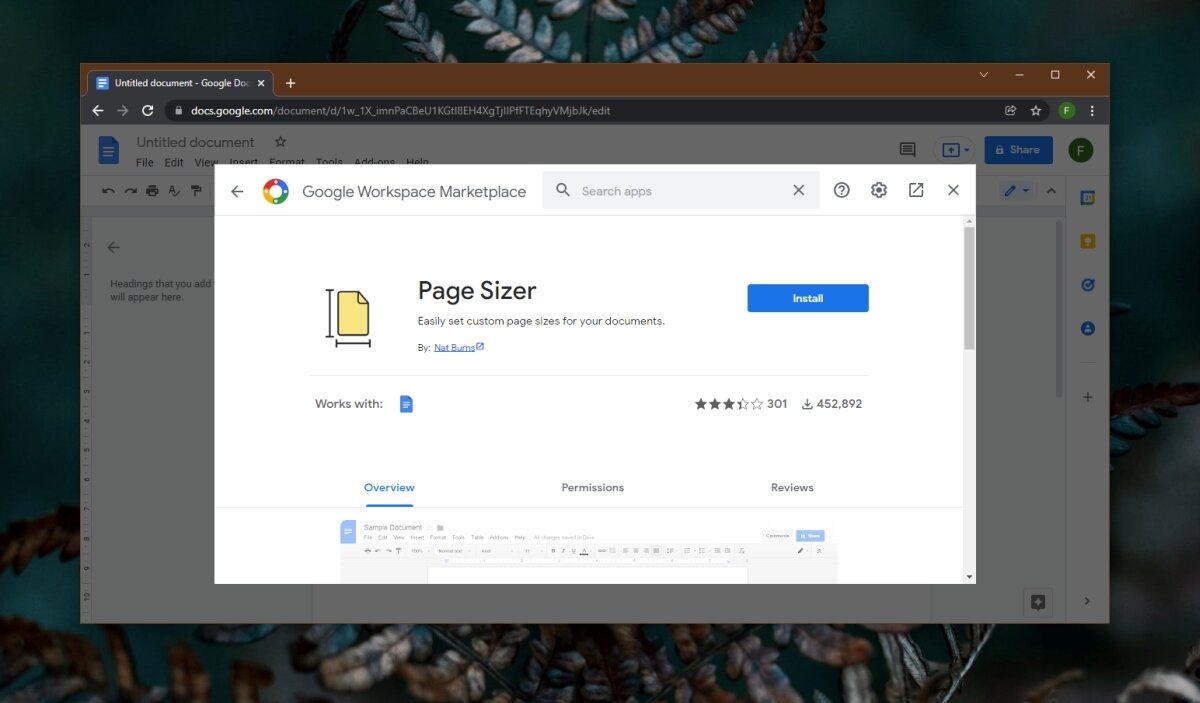Hide the right side panel with the chevron
This screenshot has height=703, width=1200.
[1087, 600]
